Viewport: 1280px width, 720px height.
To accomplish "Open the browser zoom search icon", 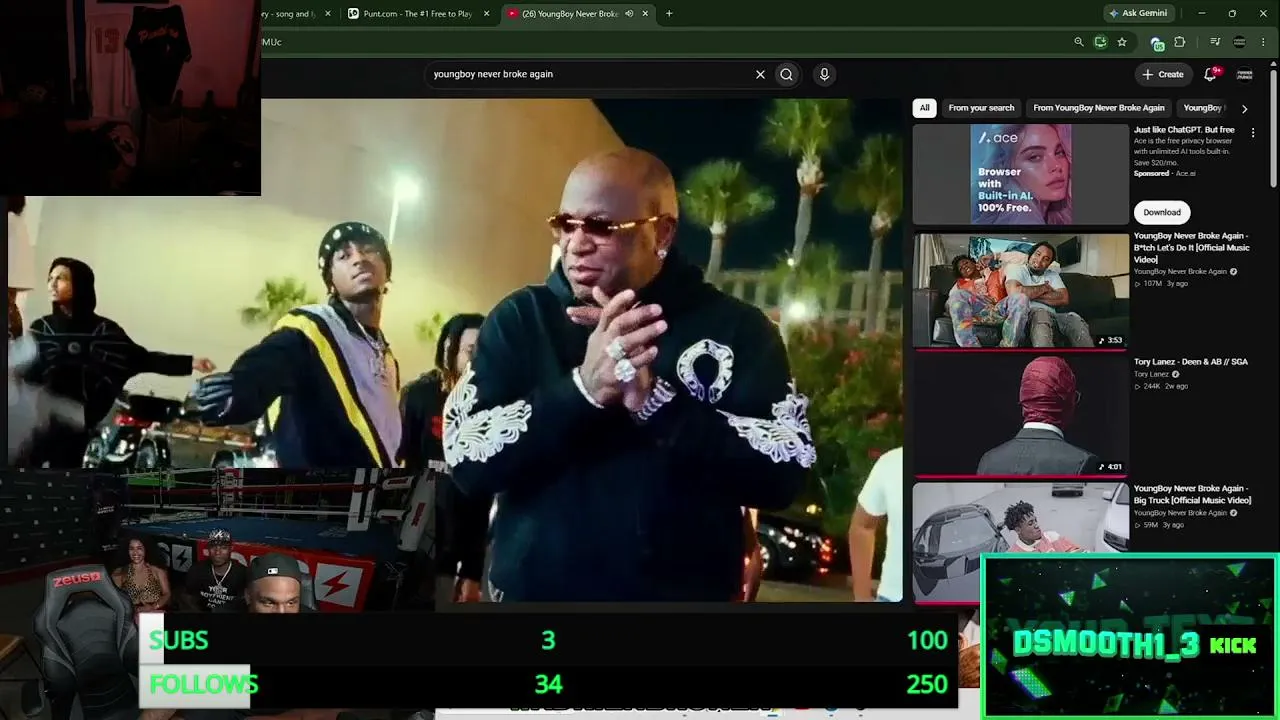I will pos(1078,42).
